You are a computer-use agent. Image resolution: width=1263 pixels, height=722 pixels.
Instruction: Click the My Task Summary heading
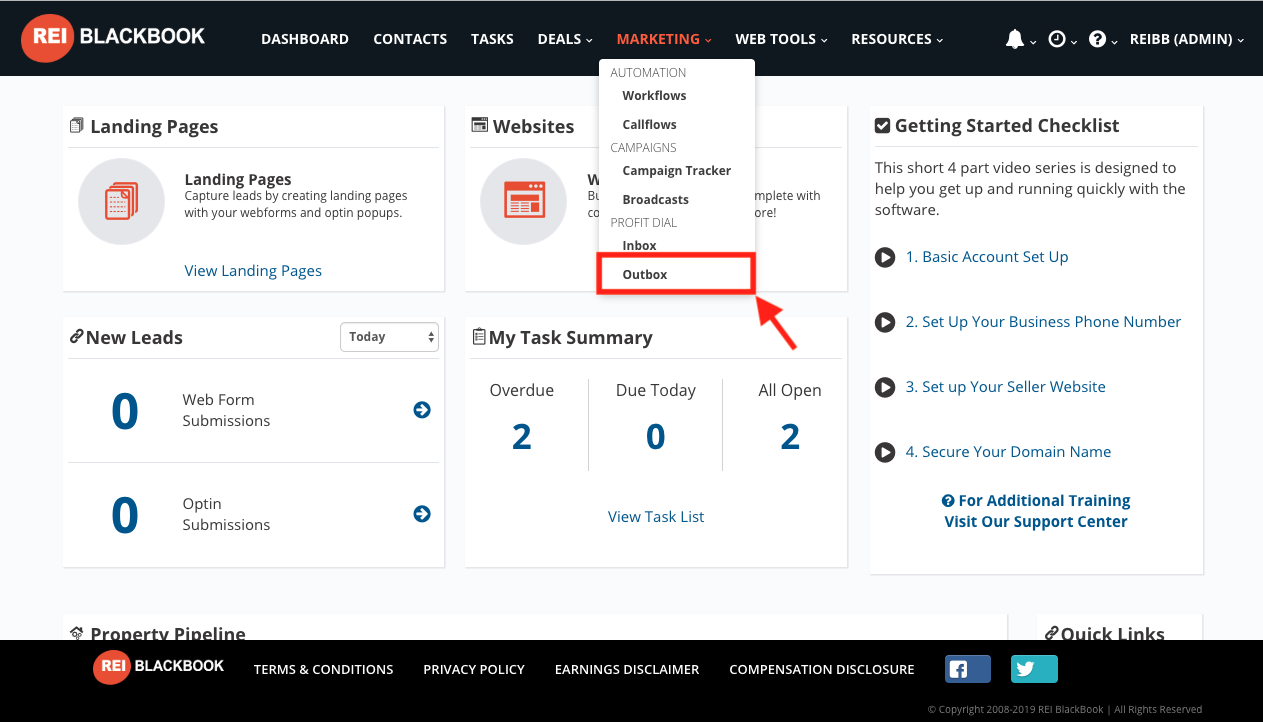pyautogui.click(x=562, y=338)
